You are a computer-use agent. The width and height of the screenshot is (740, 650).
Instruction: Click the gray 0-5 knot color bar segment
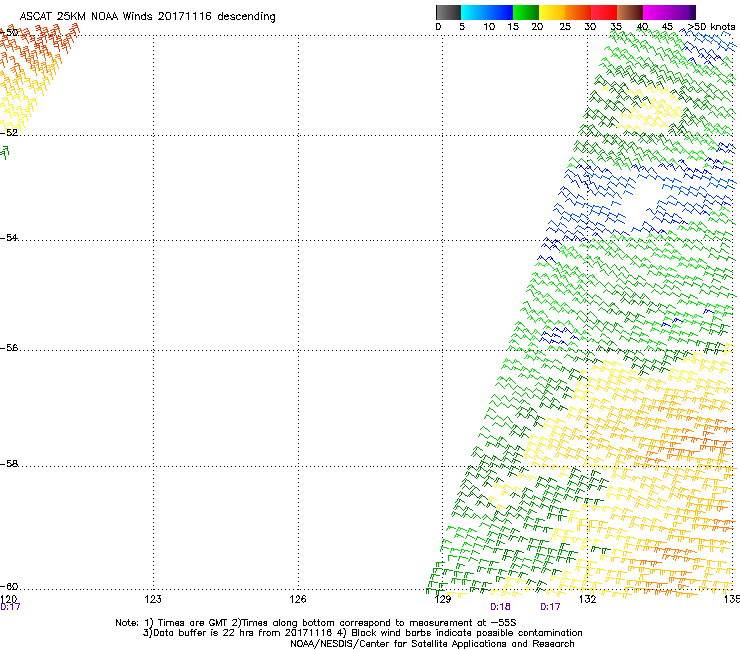click(x=448, y=12)
